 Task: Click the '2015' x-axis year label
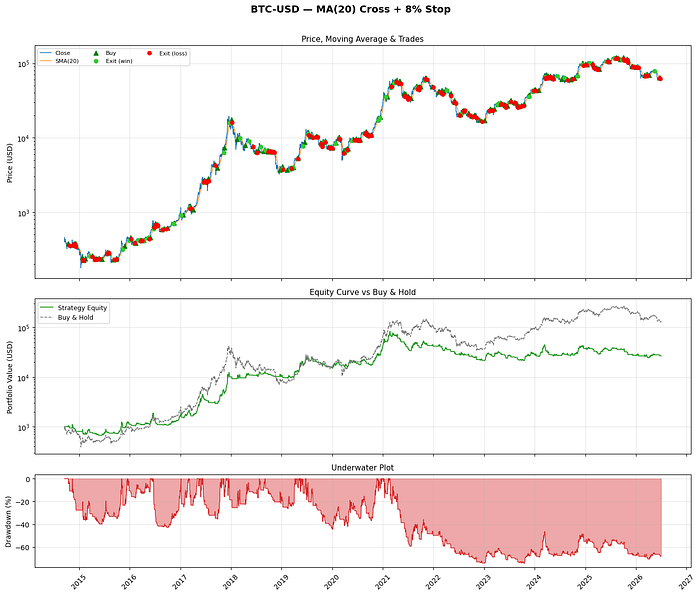[79, 582]
